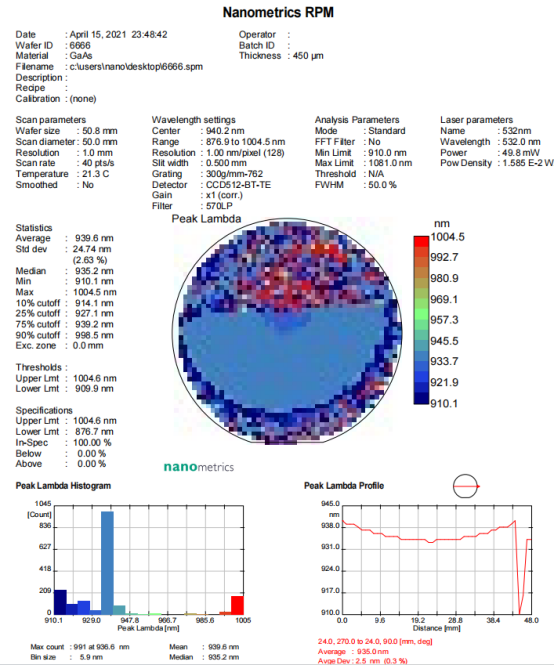
Task: Select the FWHM value 50.0 %
Action: (x=382, y=185)
